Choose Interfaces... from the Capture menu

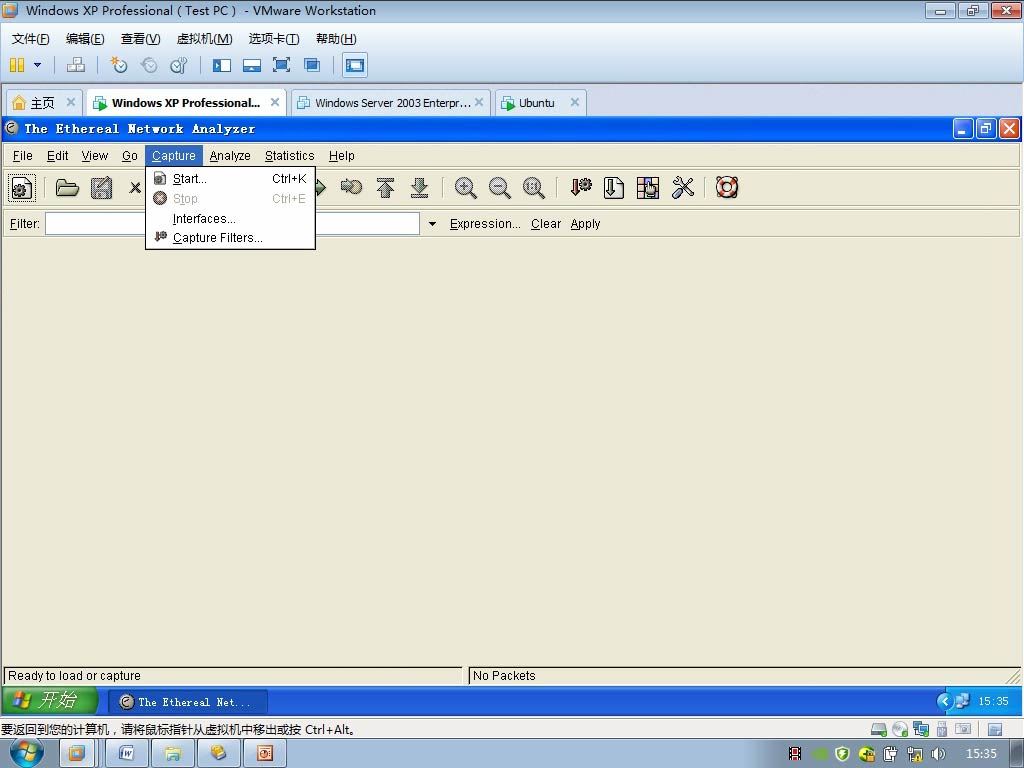click(x=231, y=219)
